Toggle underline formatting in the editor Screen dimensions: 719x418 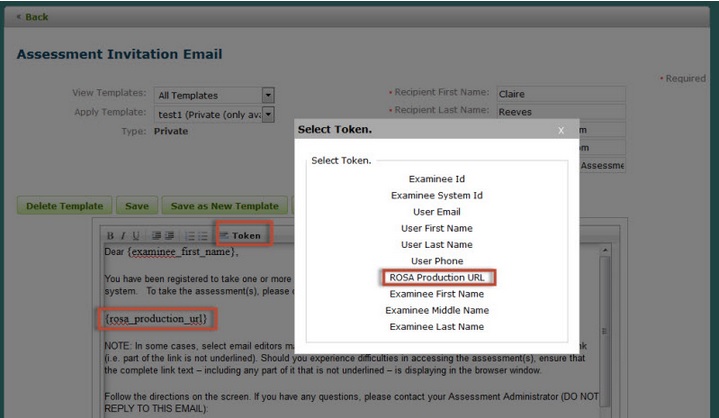click(x=136, y=236)
